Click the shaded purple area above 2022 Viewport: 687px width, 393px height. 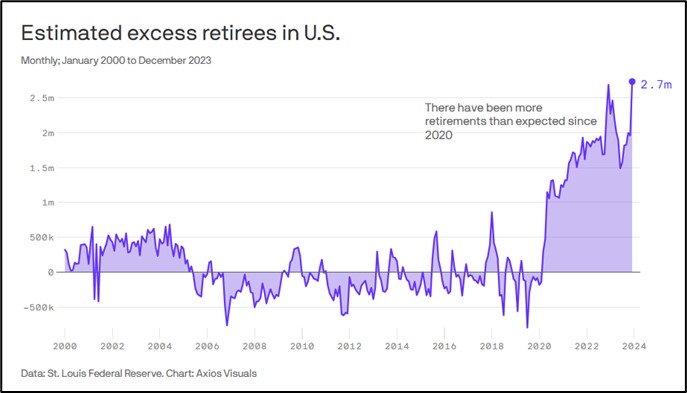coord(587,210)
